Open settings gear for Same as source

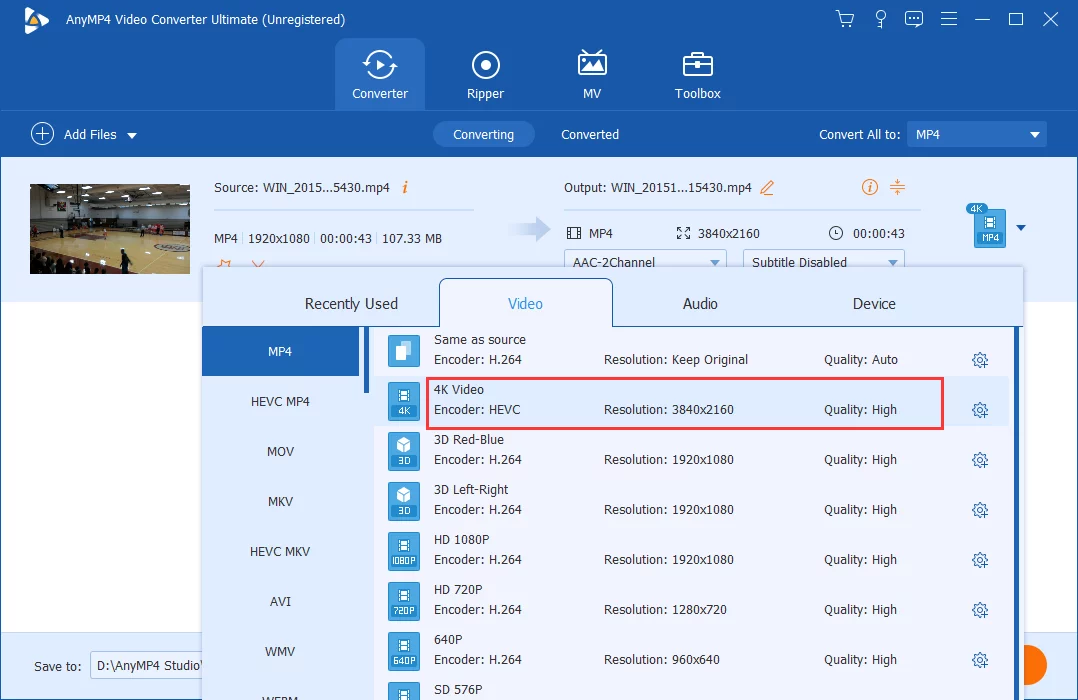(x=980, y=360)
